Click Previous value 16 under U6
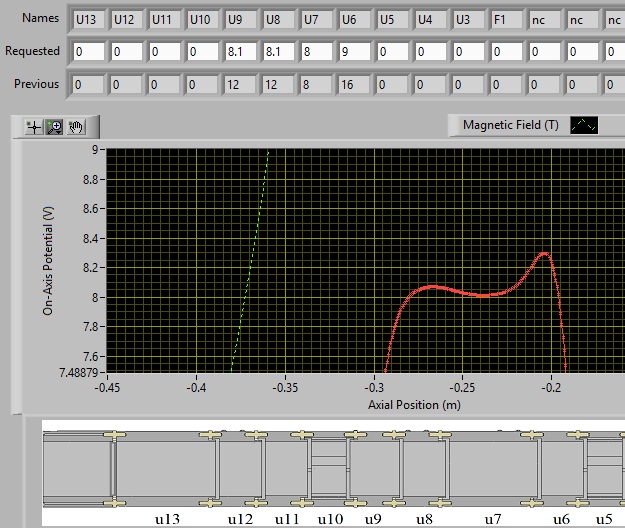 (x=354, y=84)
